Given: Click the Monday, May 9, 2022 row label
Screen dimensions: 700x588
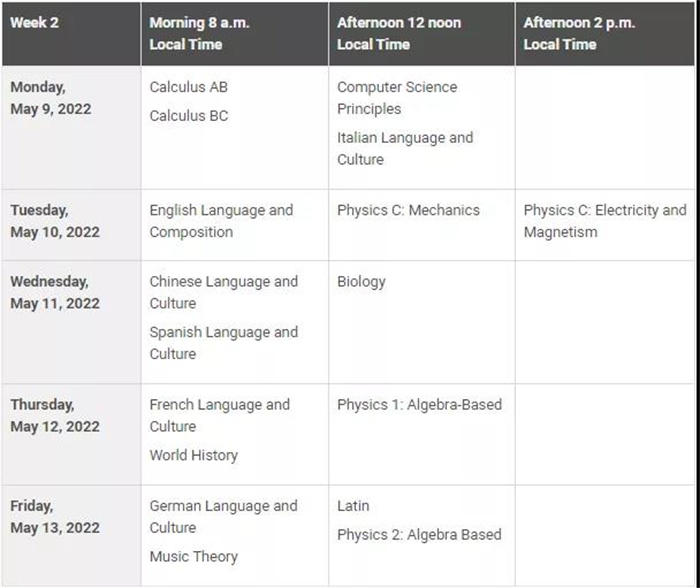Looking at the screenshot, I should click(50, 98).
